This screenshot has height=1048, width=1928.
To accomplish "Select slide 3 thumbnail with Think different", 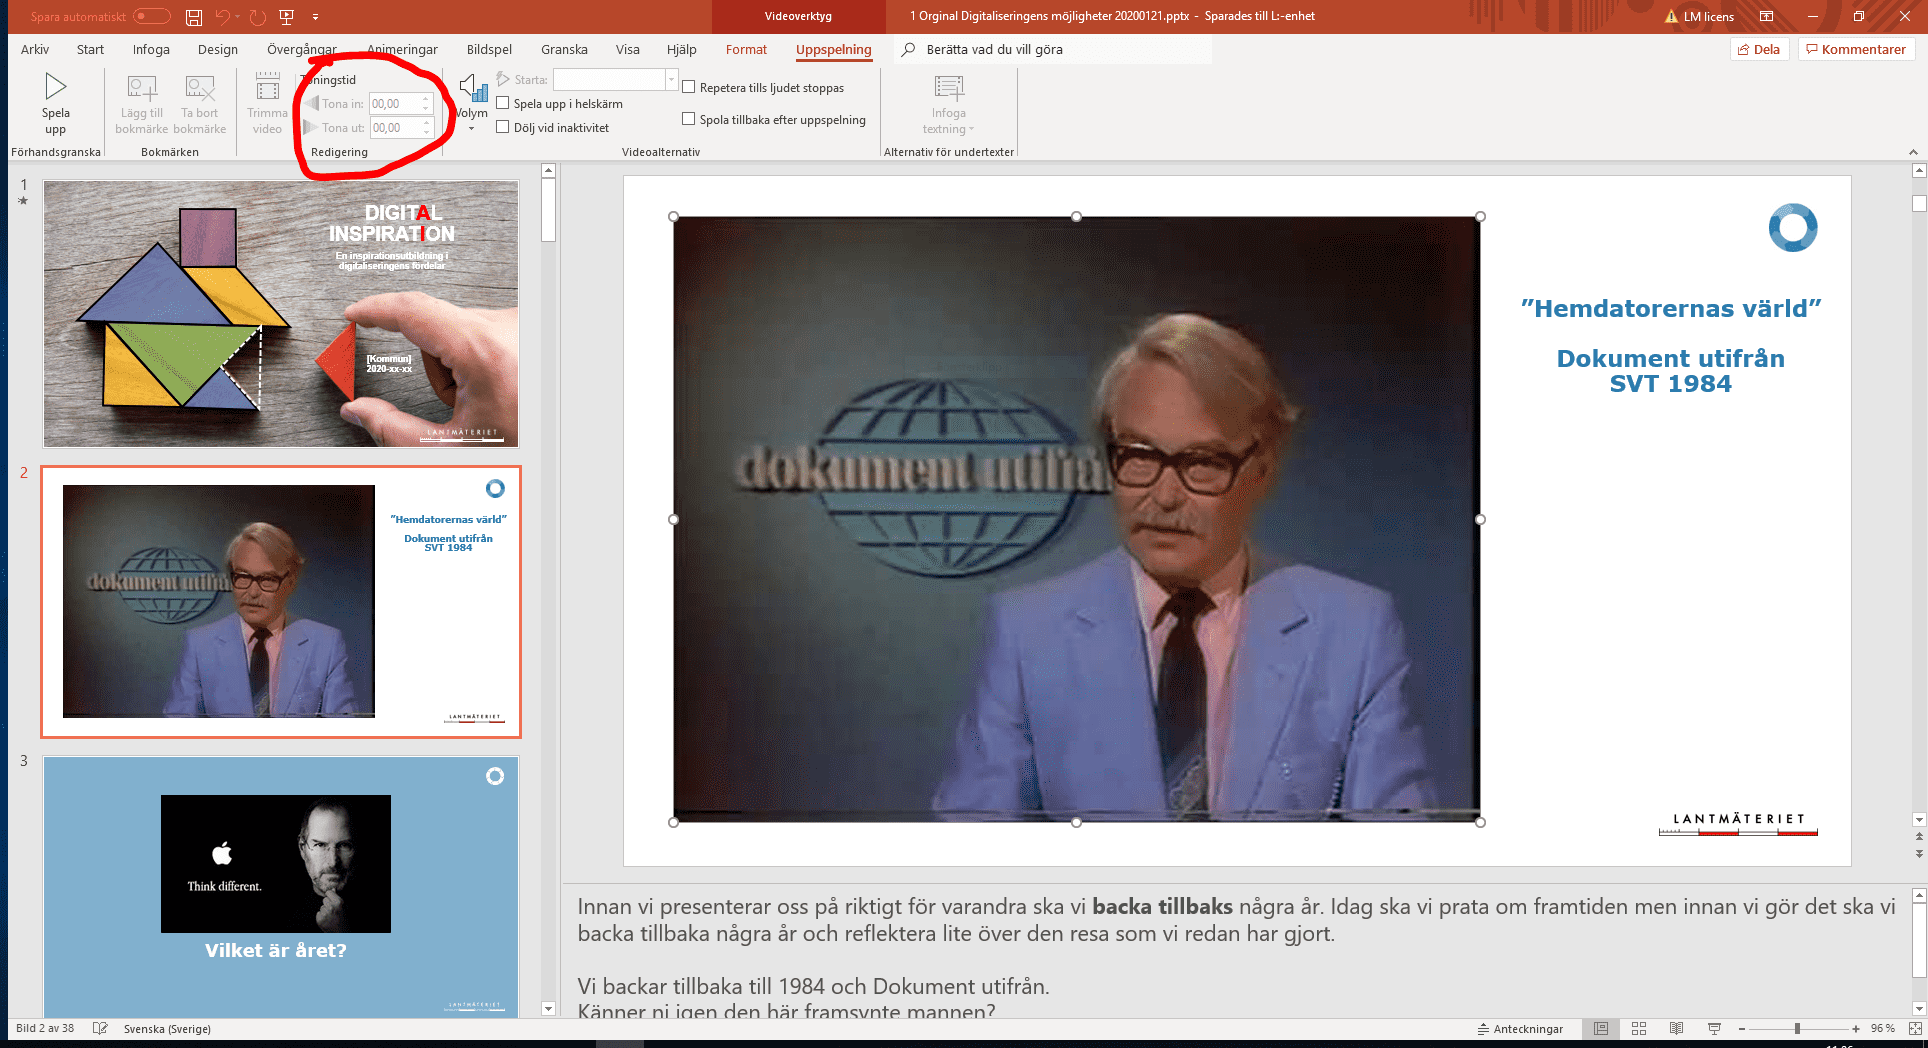I will [280, 885].
